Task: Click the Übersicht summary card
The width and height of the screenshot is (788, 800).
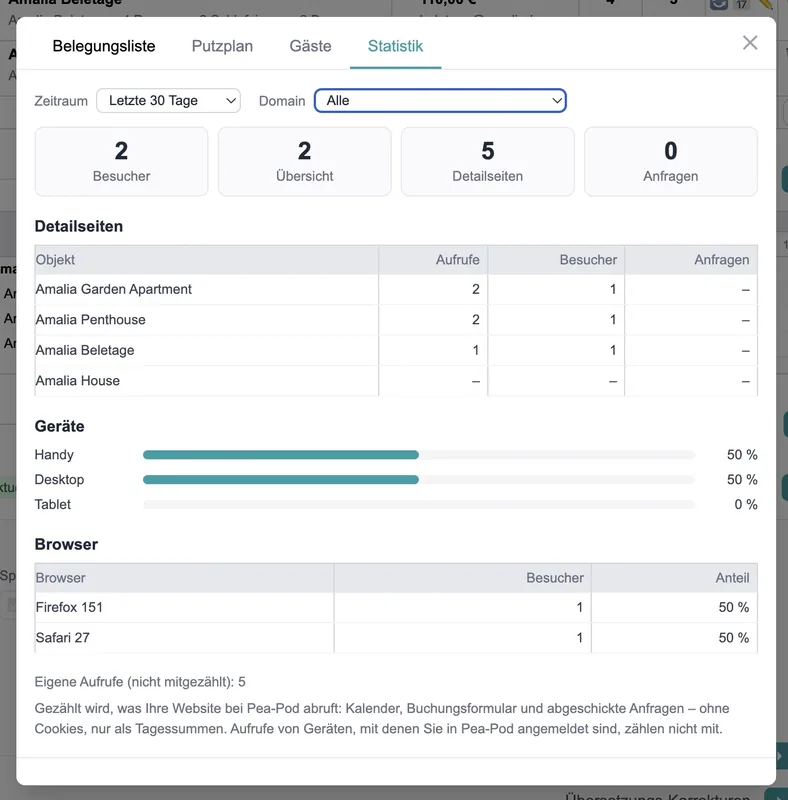Action: pyautogui.click(x=305, y=161)
